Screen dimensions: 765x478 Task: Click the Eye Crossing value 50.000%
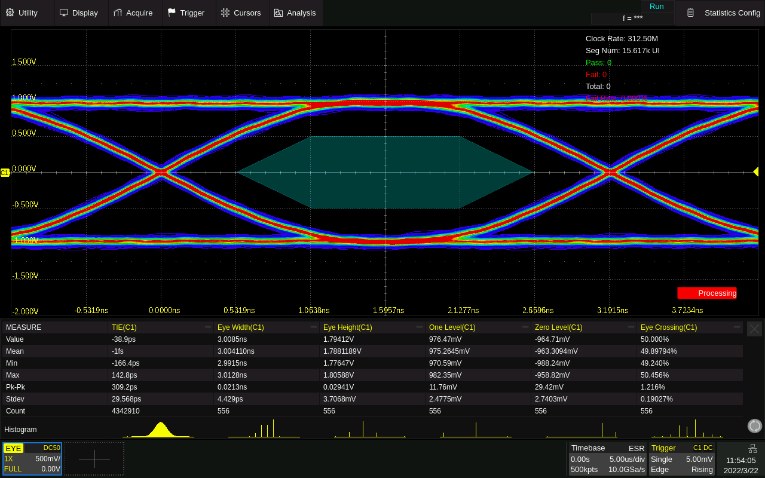click(654, 339)
